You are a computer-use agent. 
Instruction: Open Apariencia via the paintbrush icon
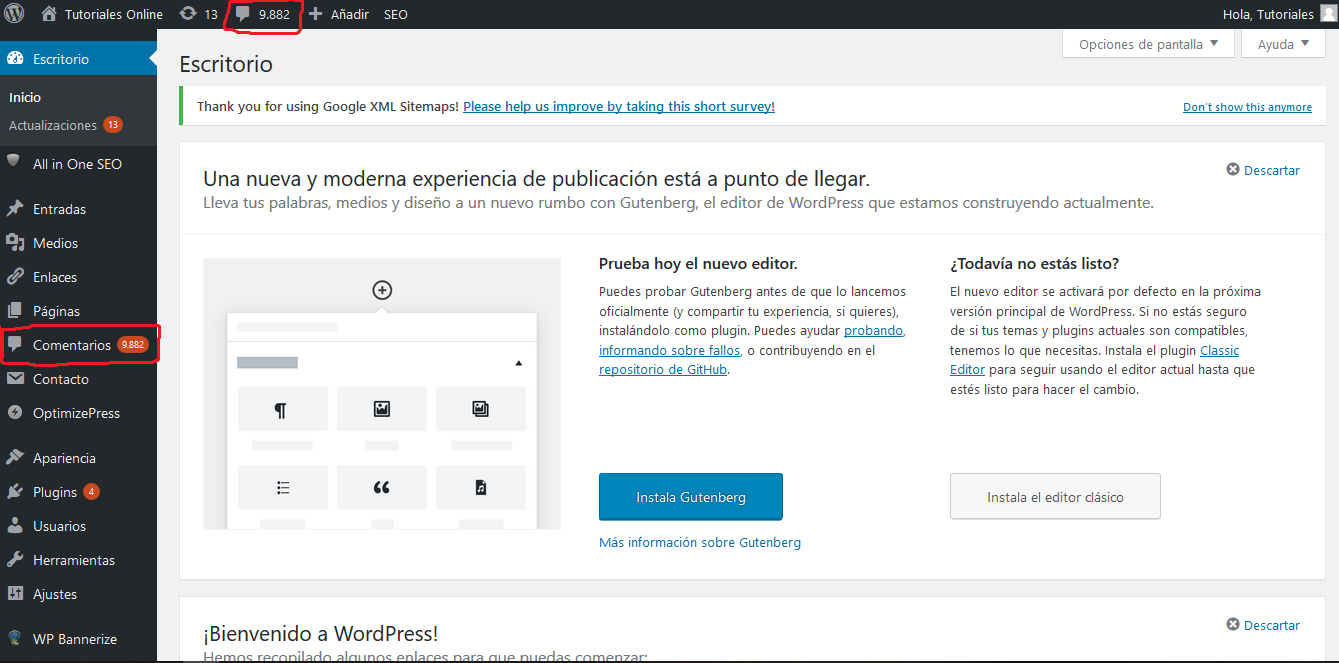point(15,458)
